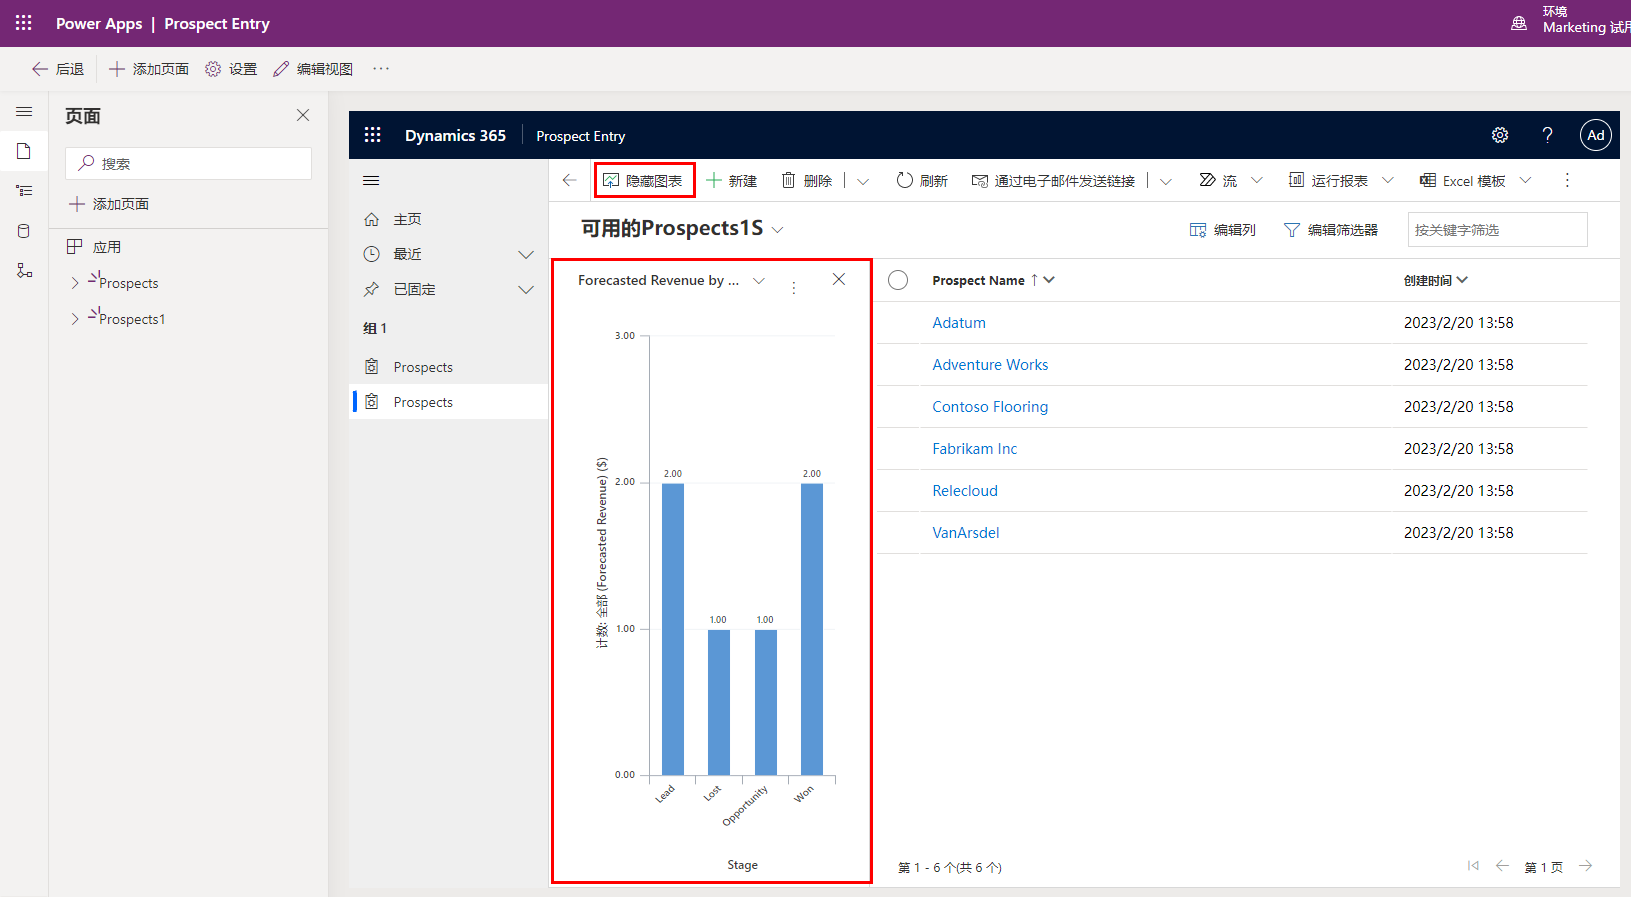Open the Excel 模板 menu

1476,181
